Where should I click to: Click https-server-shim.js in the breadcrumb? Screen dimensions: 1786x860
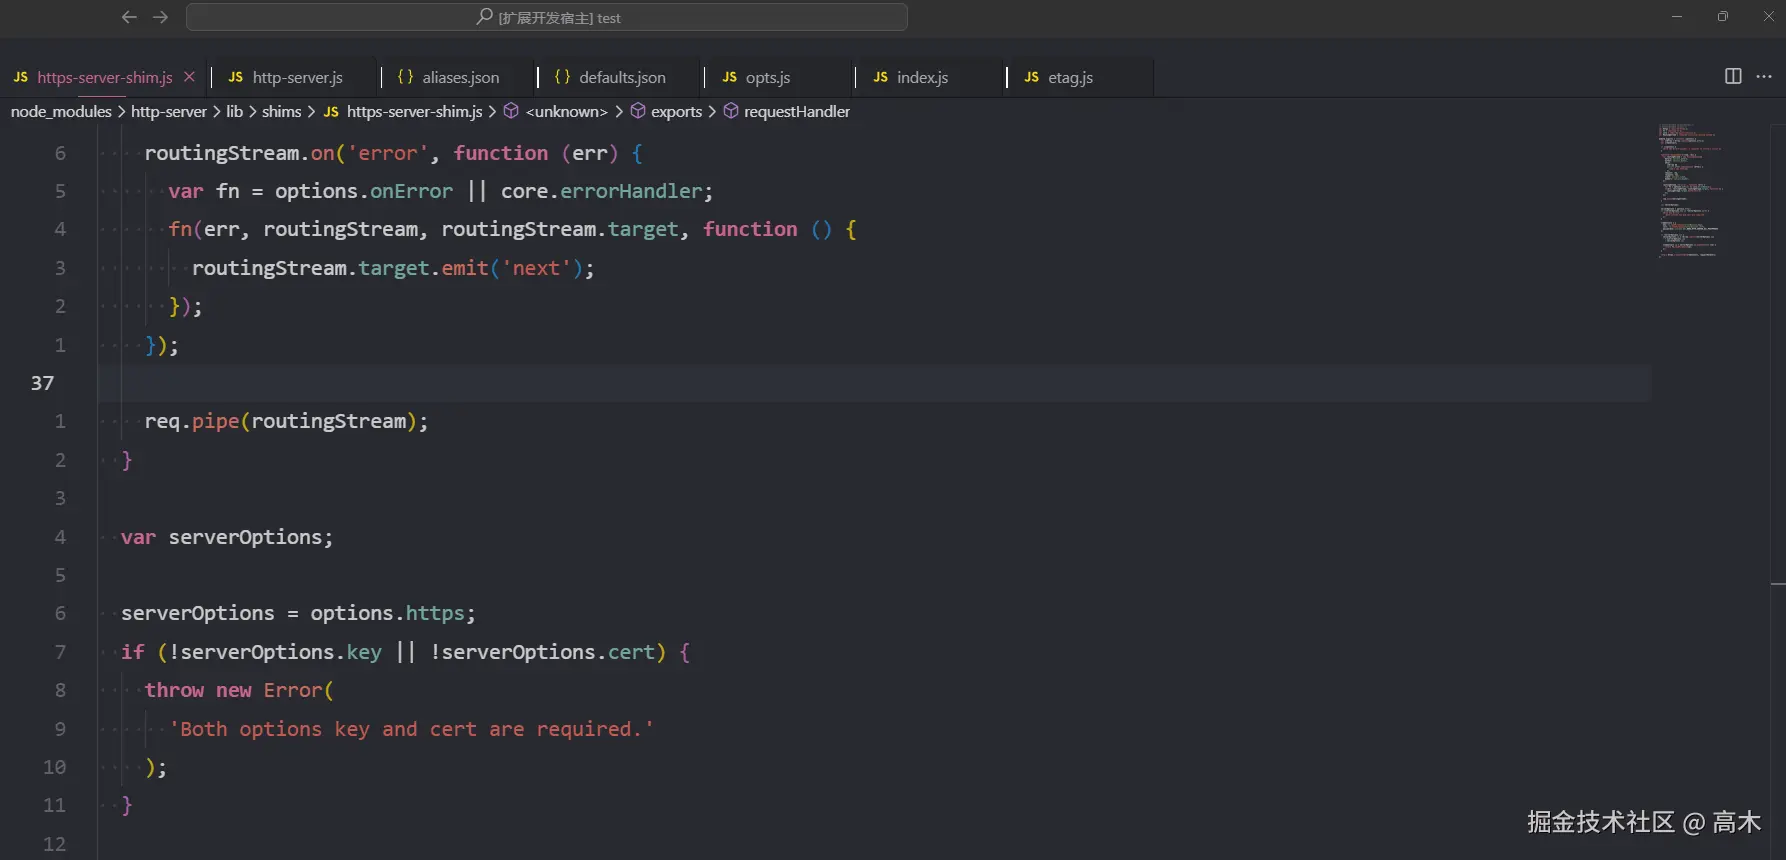point(414,111)
